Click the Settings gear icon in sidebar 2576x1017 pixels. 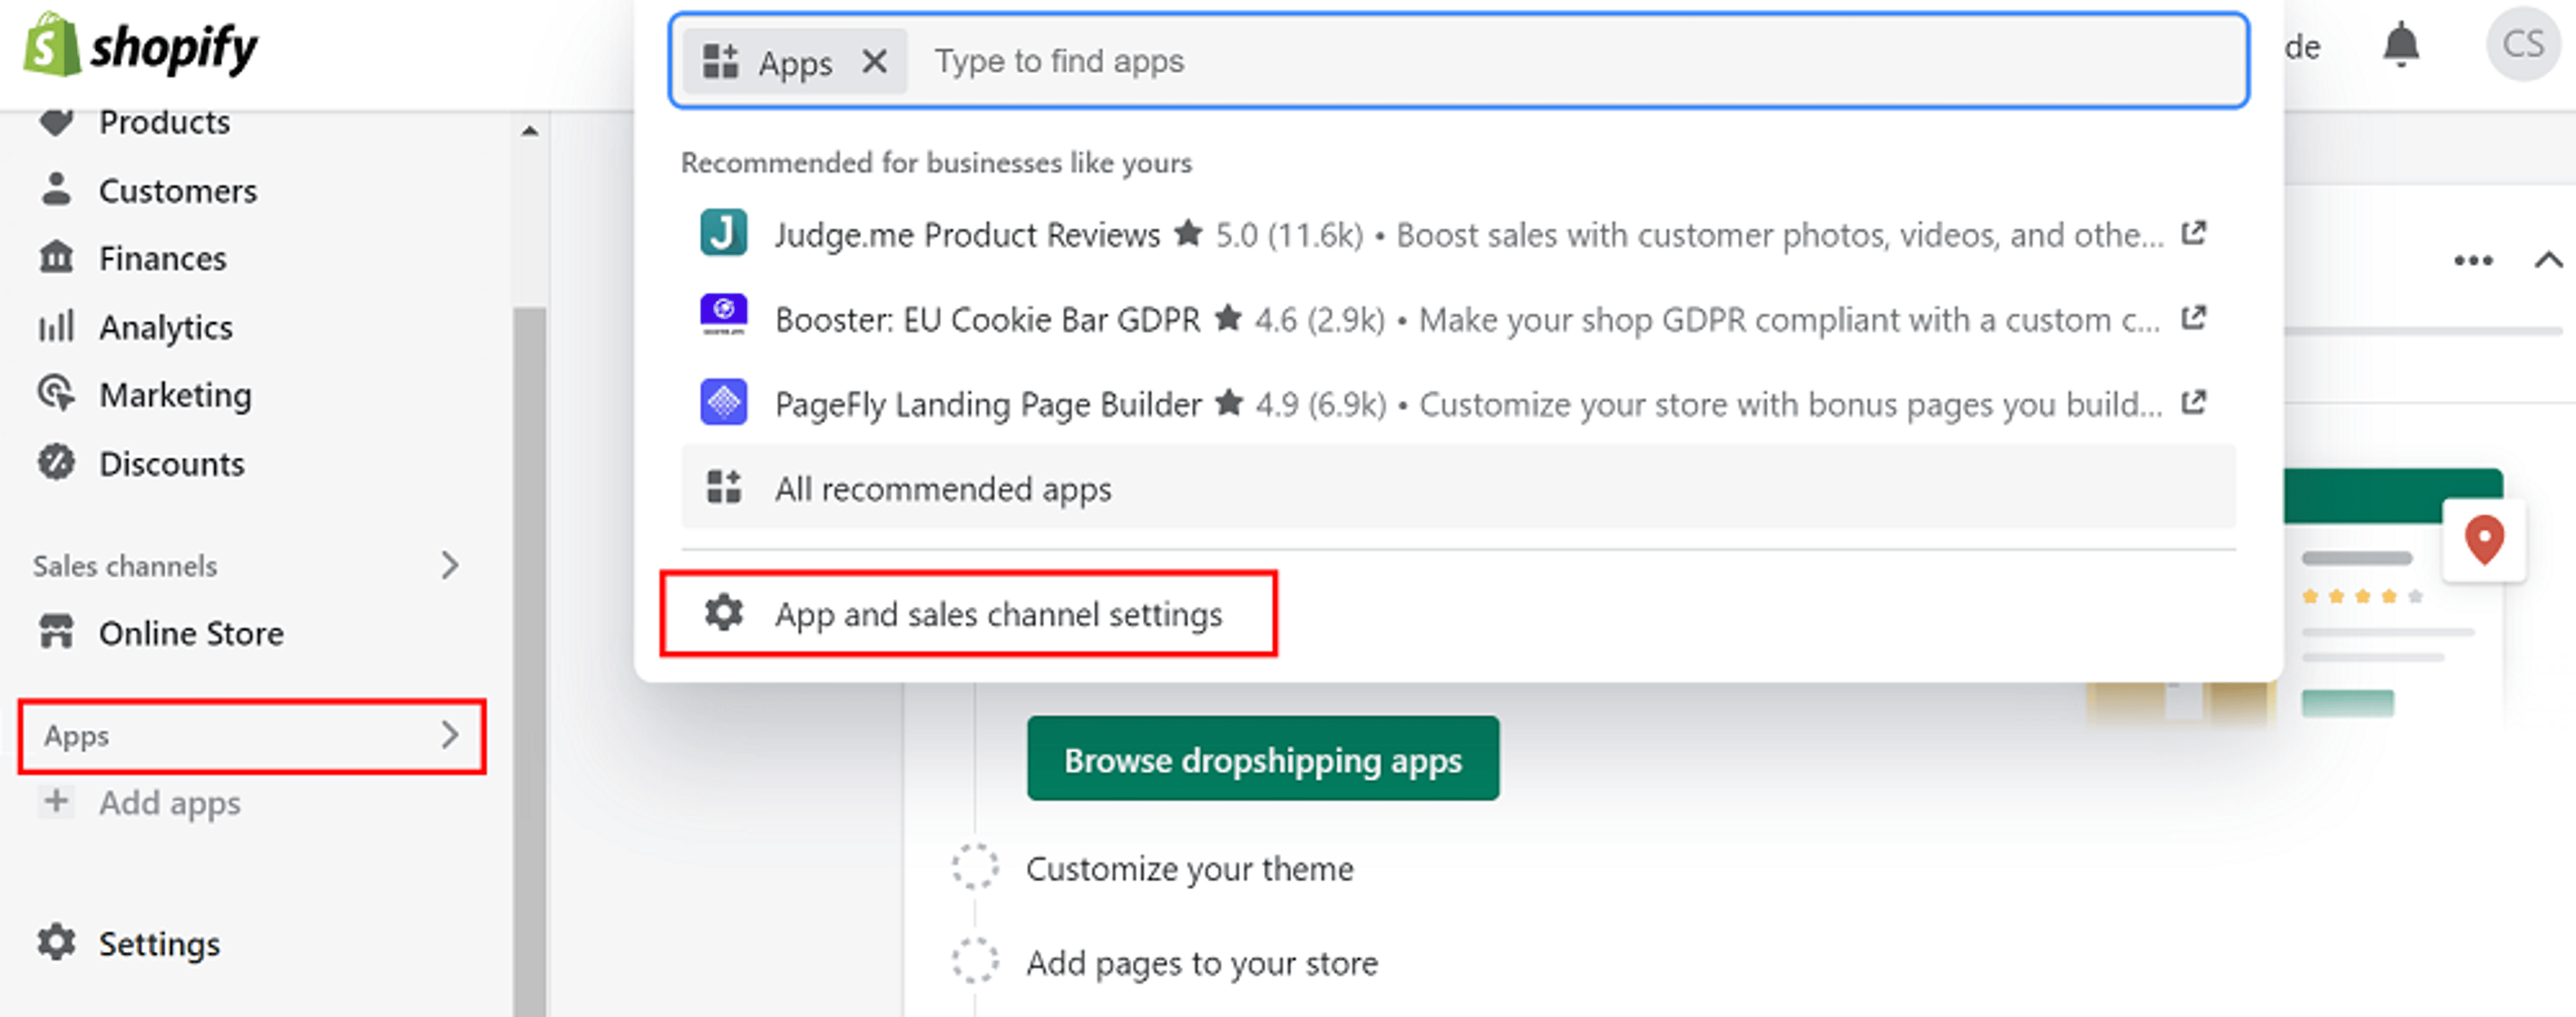pyautogui.click(x=56, y=942)
